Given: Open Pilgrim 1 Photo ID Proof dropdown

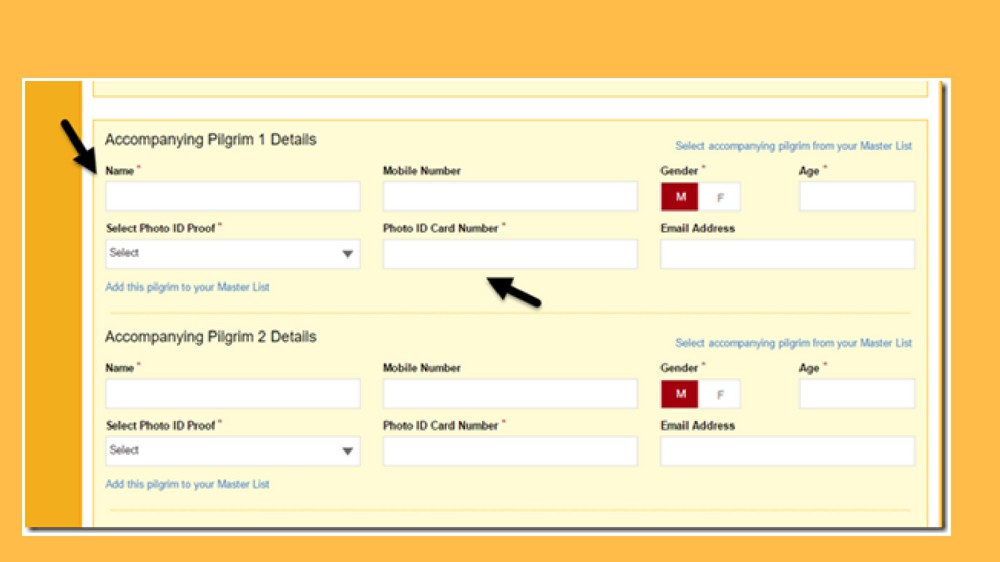Looking at the screenshot, I should click(233, 254).
